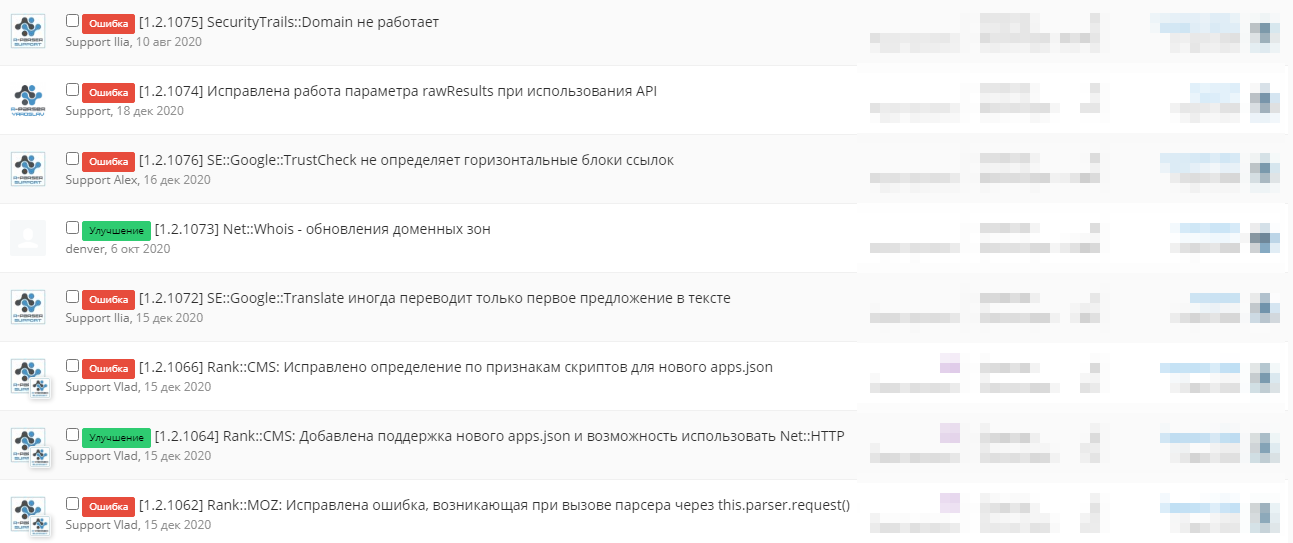Click the stacked avatar on the [1.2.1064] row
1293x543 pixels.
click(x=30, y=446)
